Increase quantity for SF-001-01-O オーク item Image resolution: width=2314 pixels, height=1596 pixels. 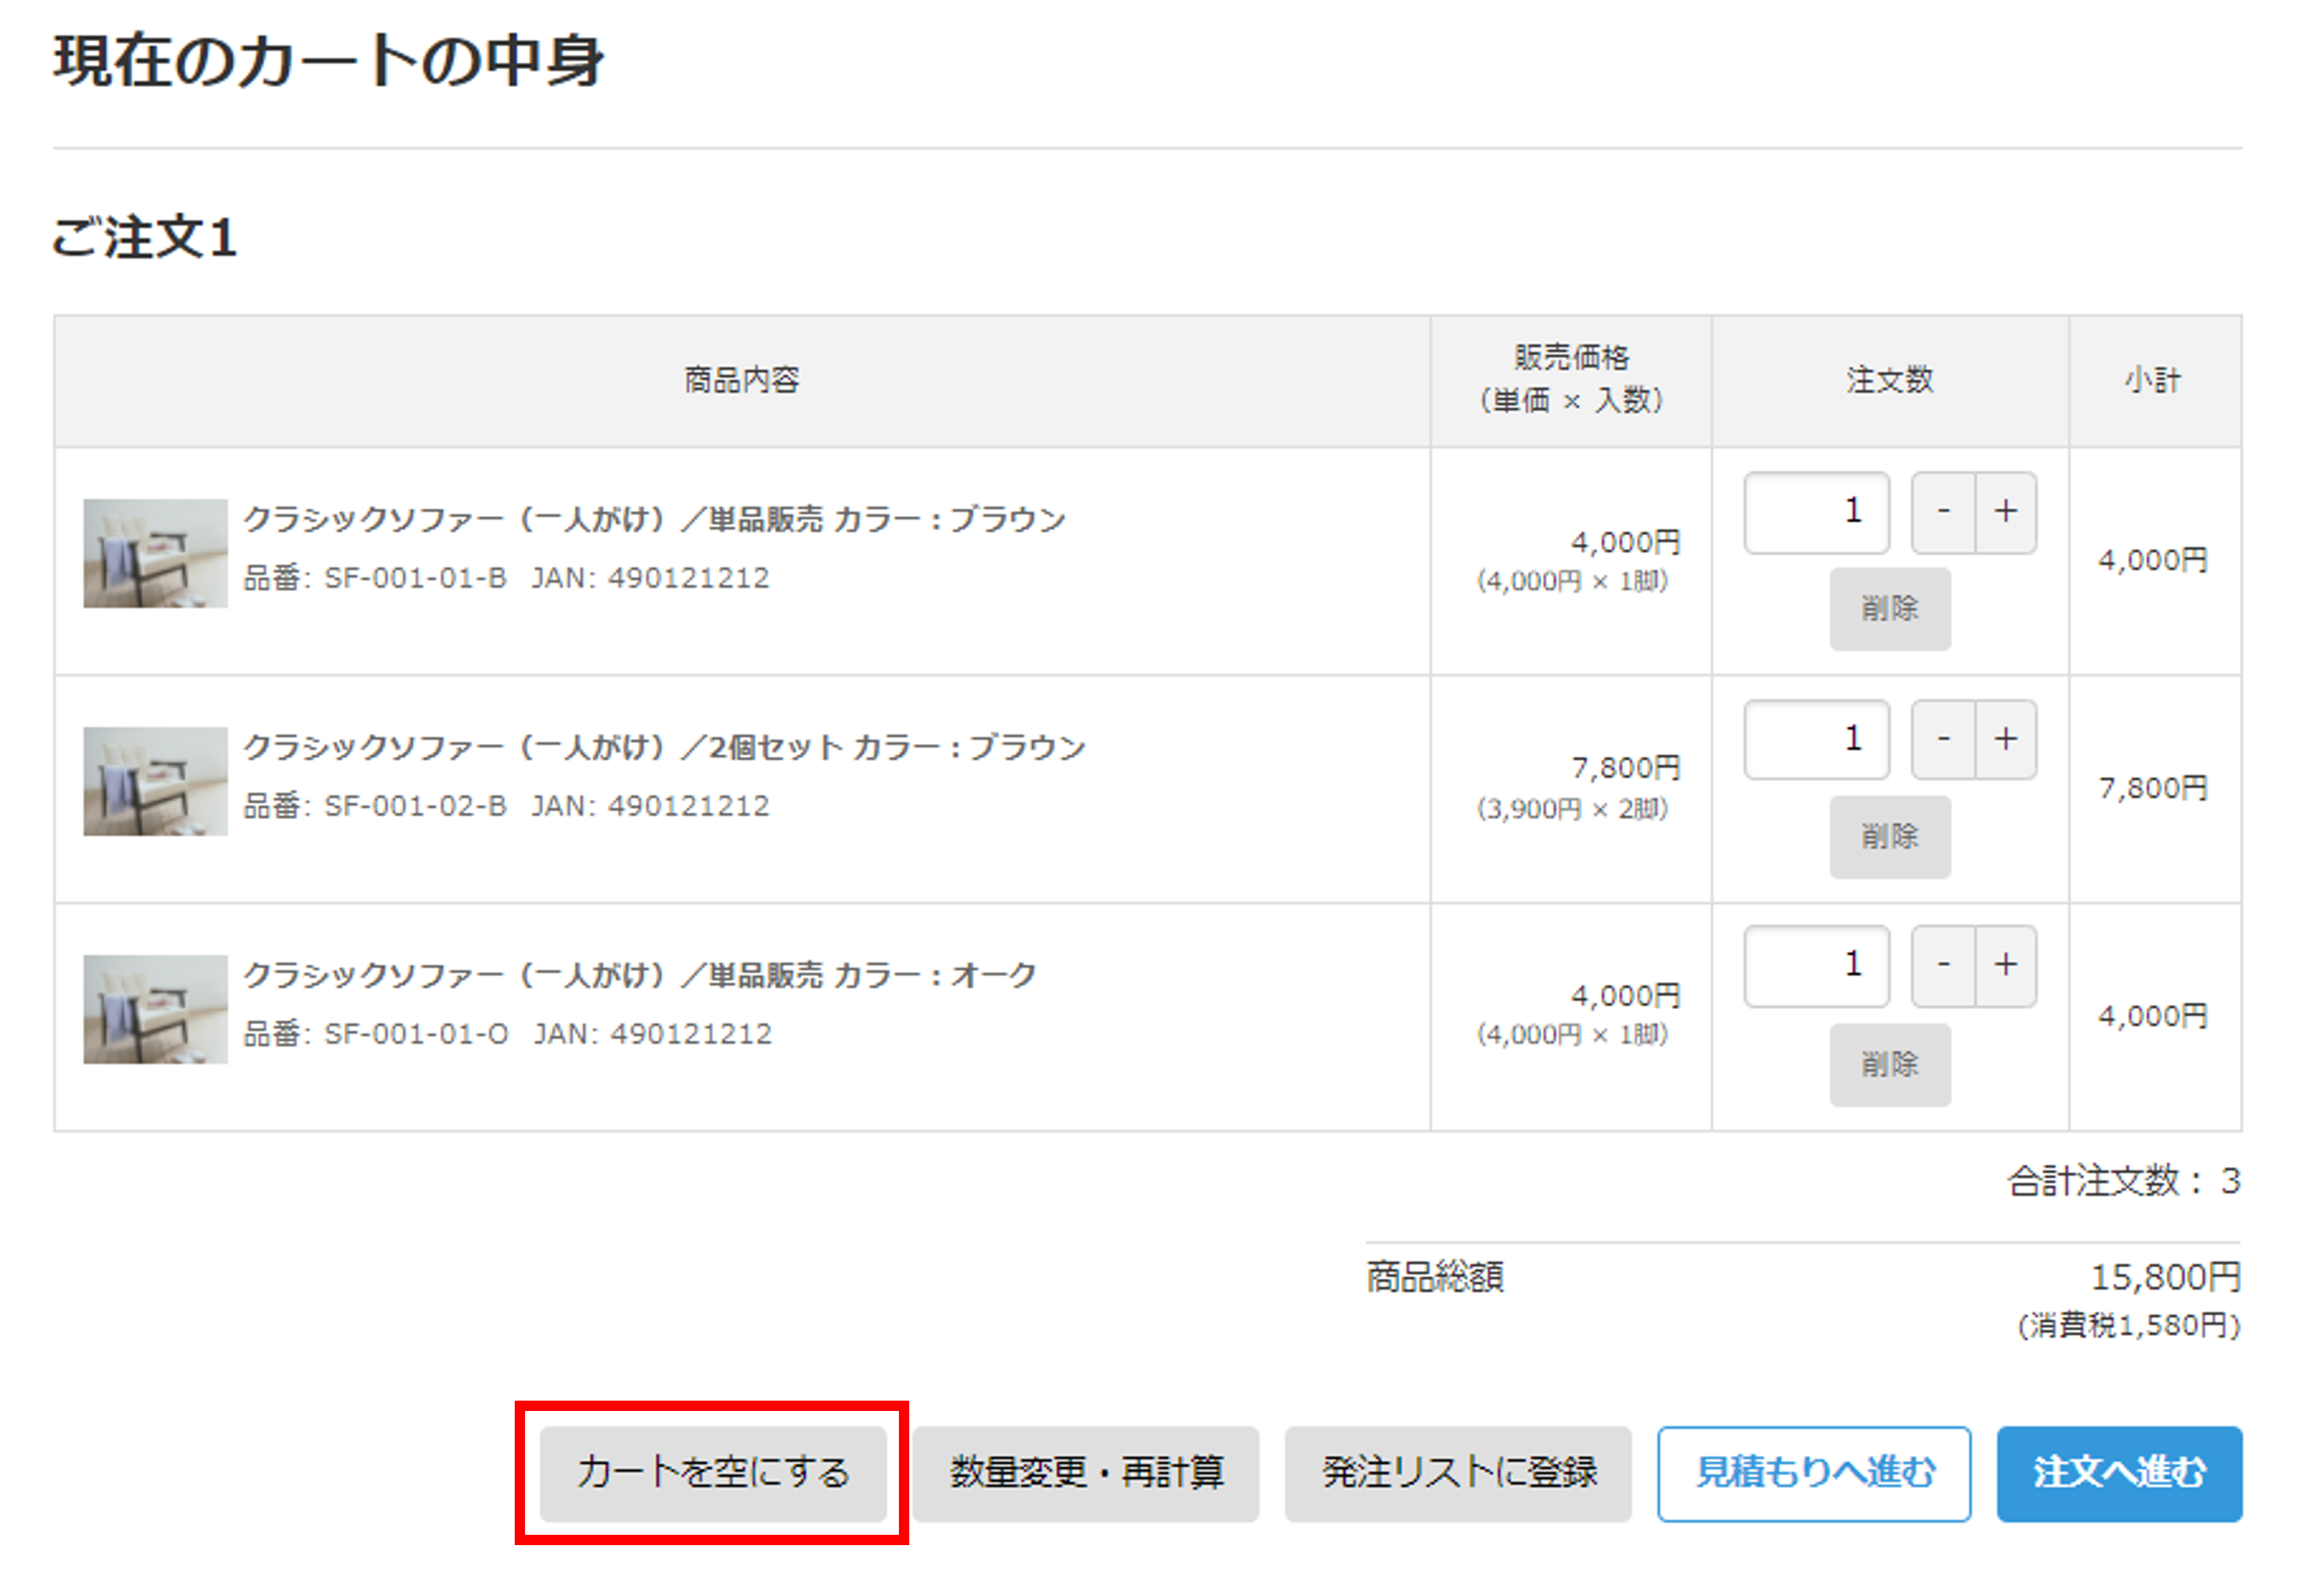[x=2006, y=965]
